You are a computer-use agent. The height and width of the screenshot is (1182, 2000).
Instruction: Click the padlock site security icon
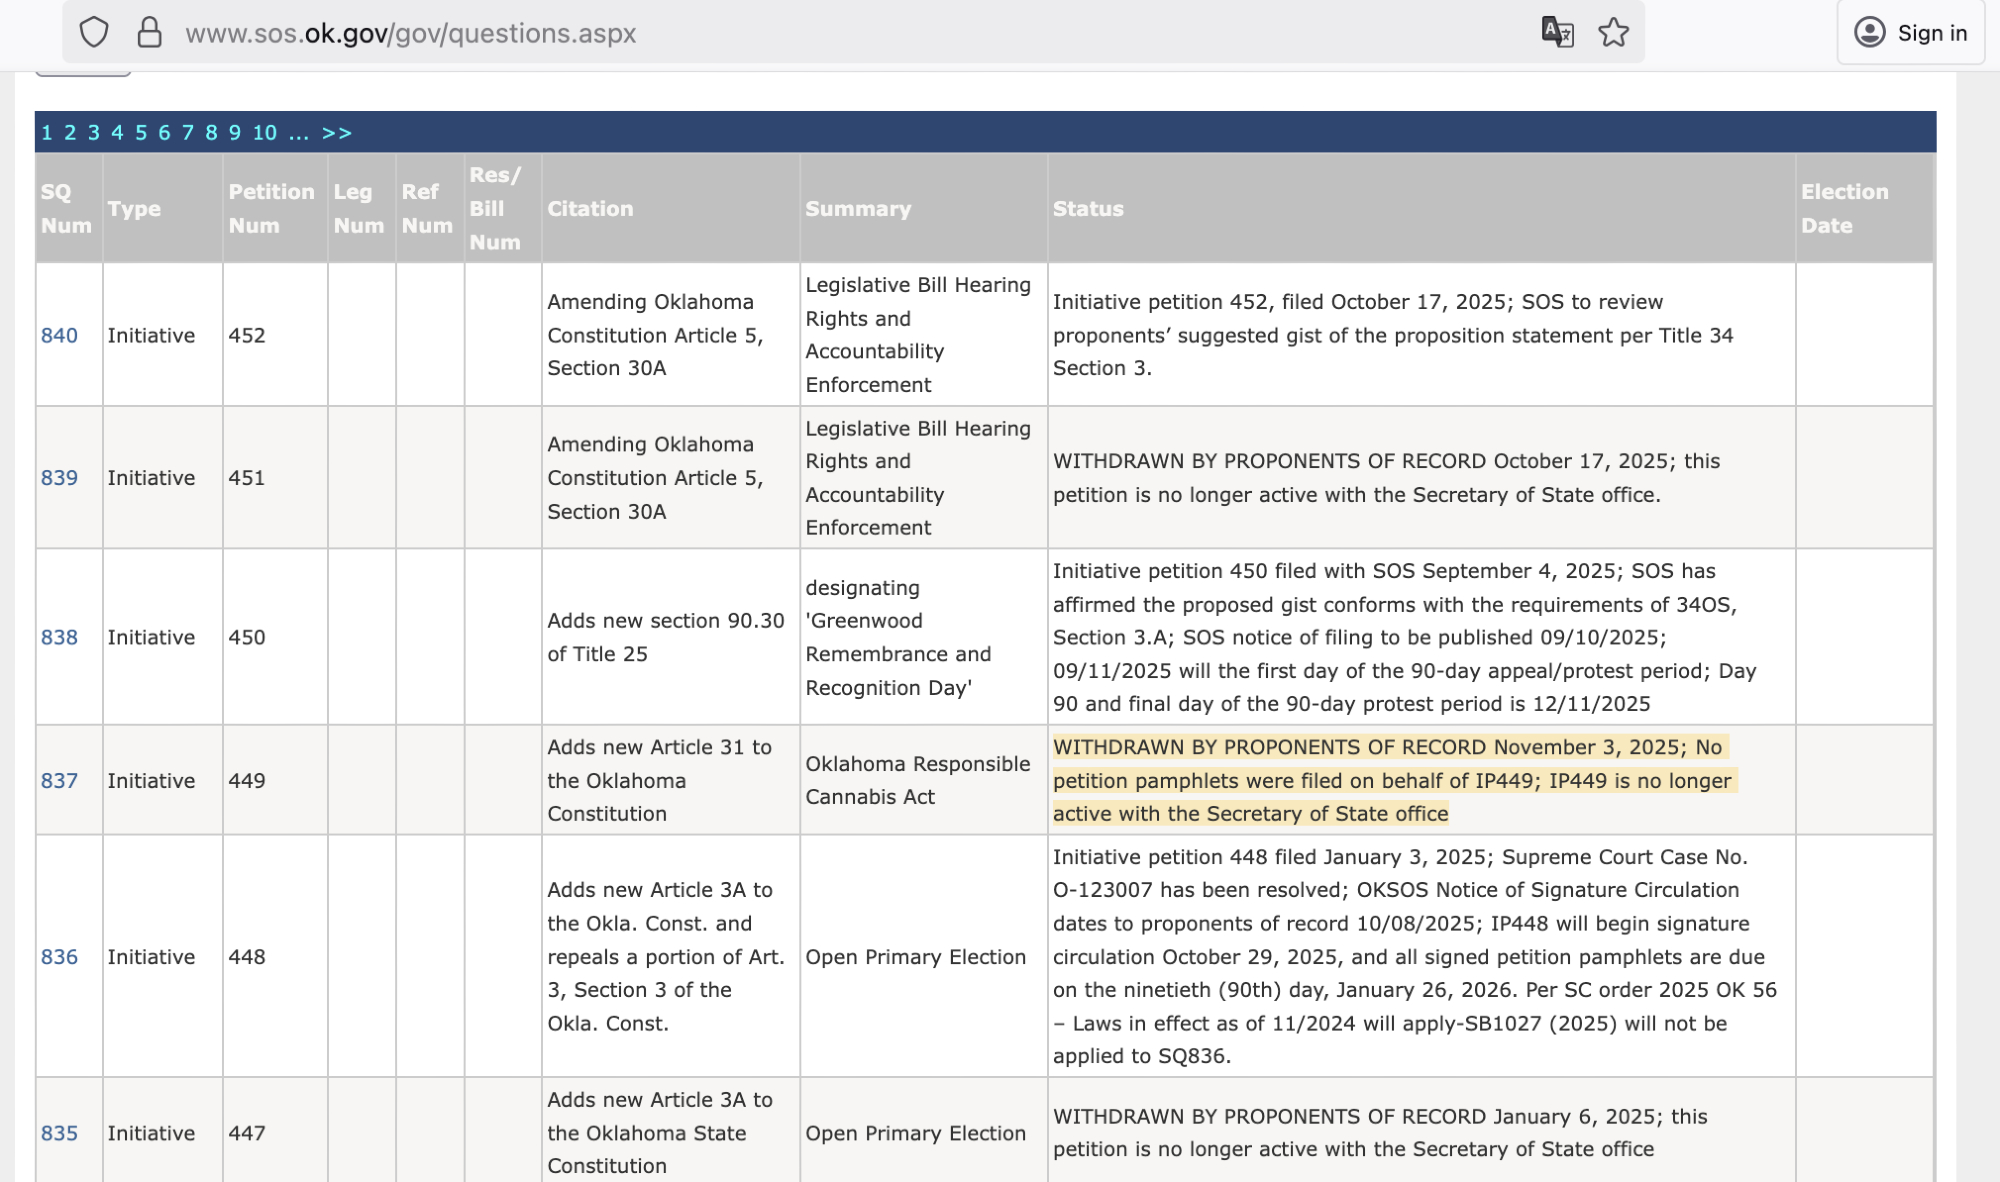[149, 32]
